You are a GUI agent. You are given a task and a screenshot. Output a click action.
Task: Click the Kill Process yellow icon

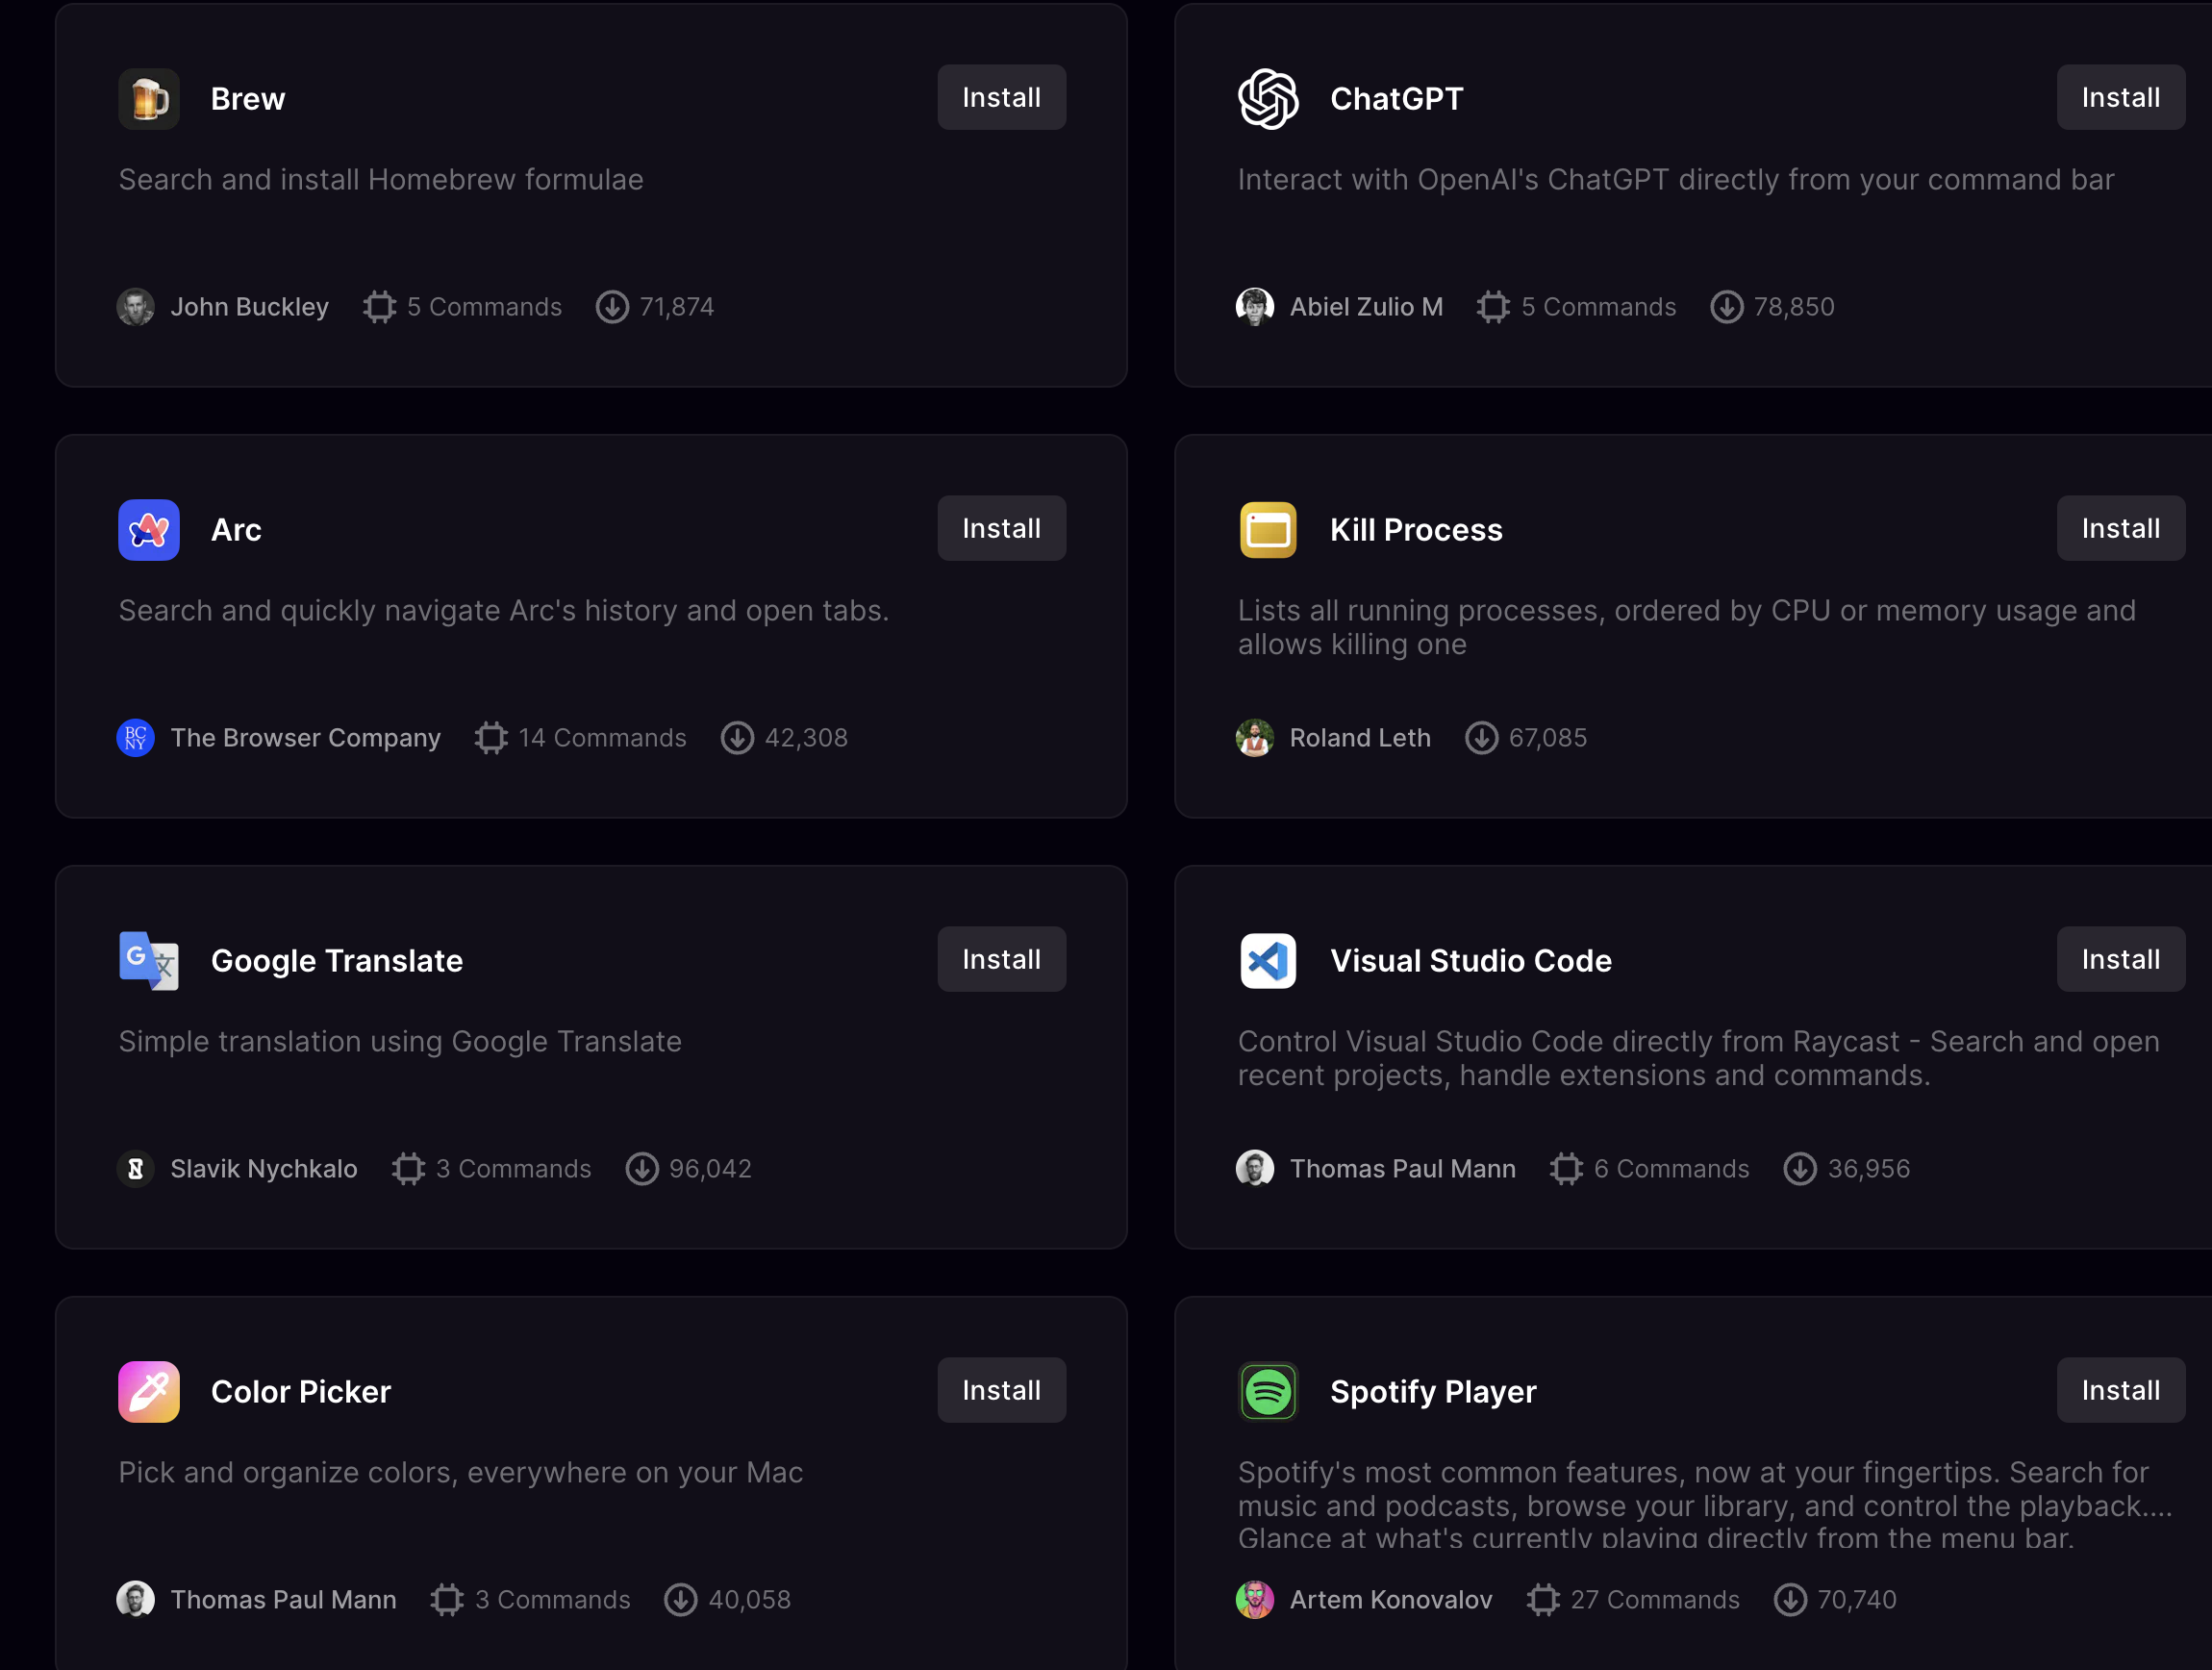click(1268, 530)
